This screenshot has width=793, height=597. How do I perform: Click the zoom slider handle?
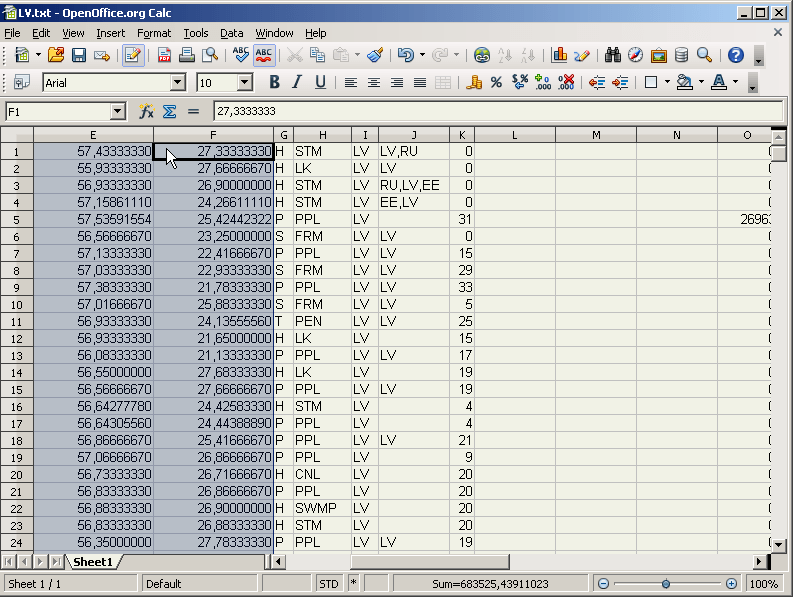[666, 584]
